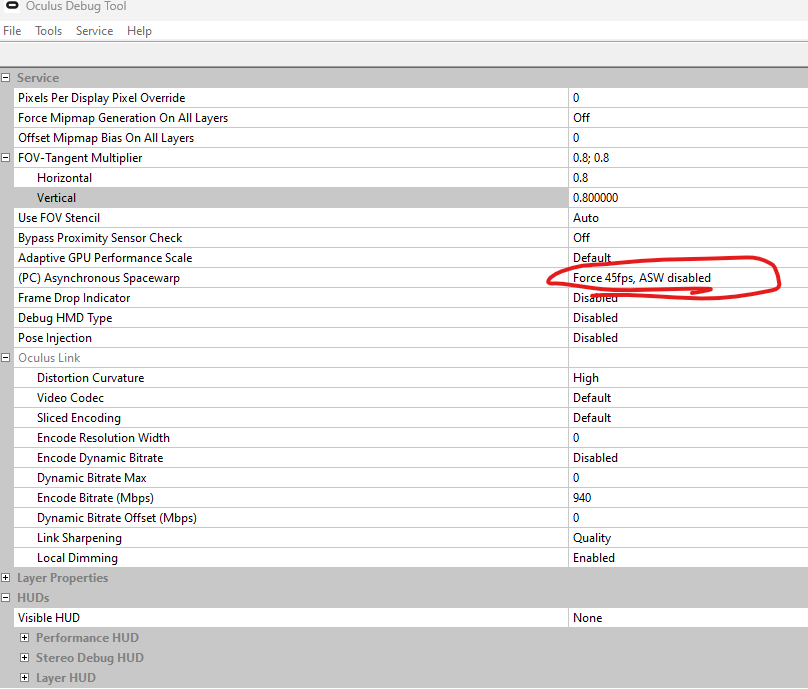Change Adaptive GPU Performance Scale value
Viewport: 808px width, 689px height.
pos(688,258)
